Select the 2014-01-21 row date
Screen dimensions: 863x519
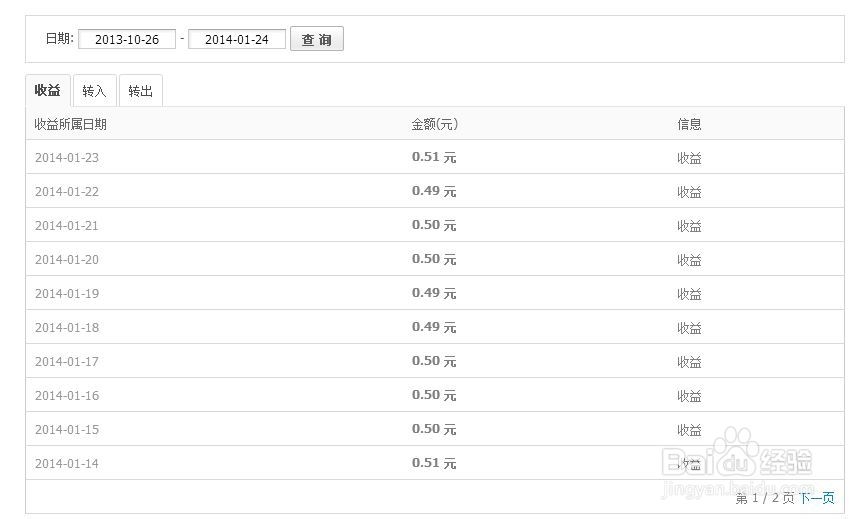(x=67, y=226)
